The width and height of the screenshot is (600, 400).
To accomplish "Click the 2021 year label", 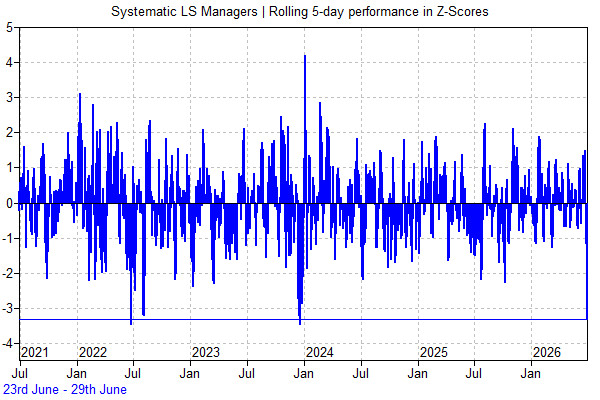I will pos(34,352).
